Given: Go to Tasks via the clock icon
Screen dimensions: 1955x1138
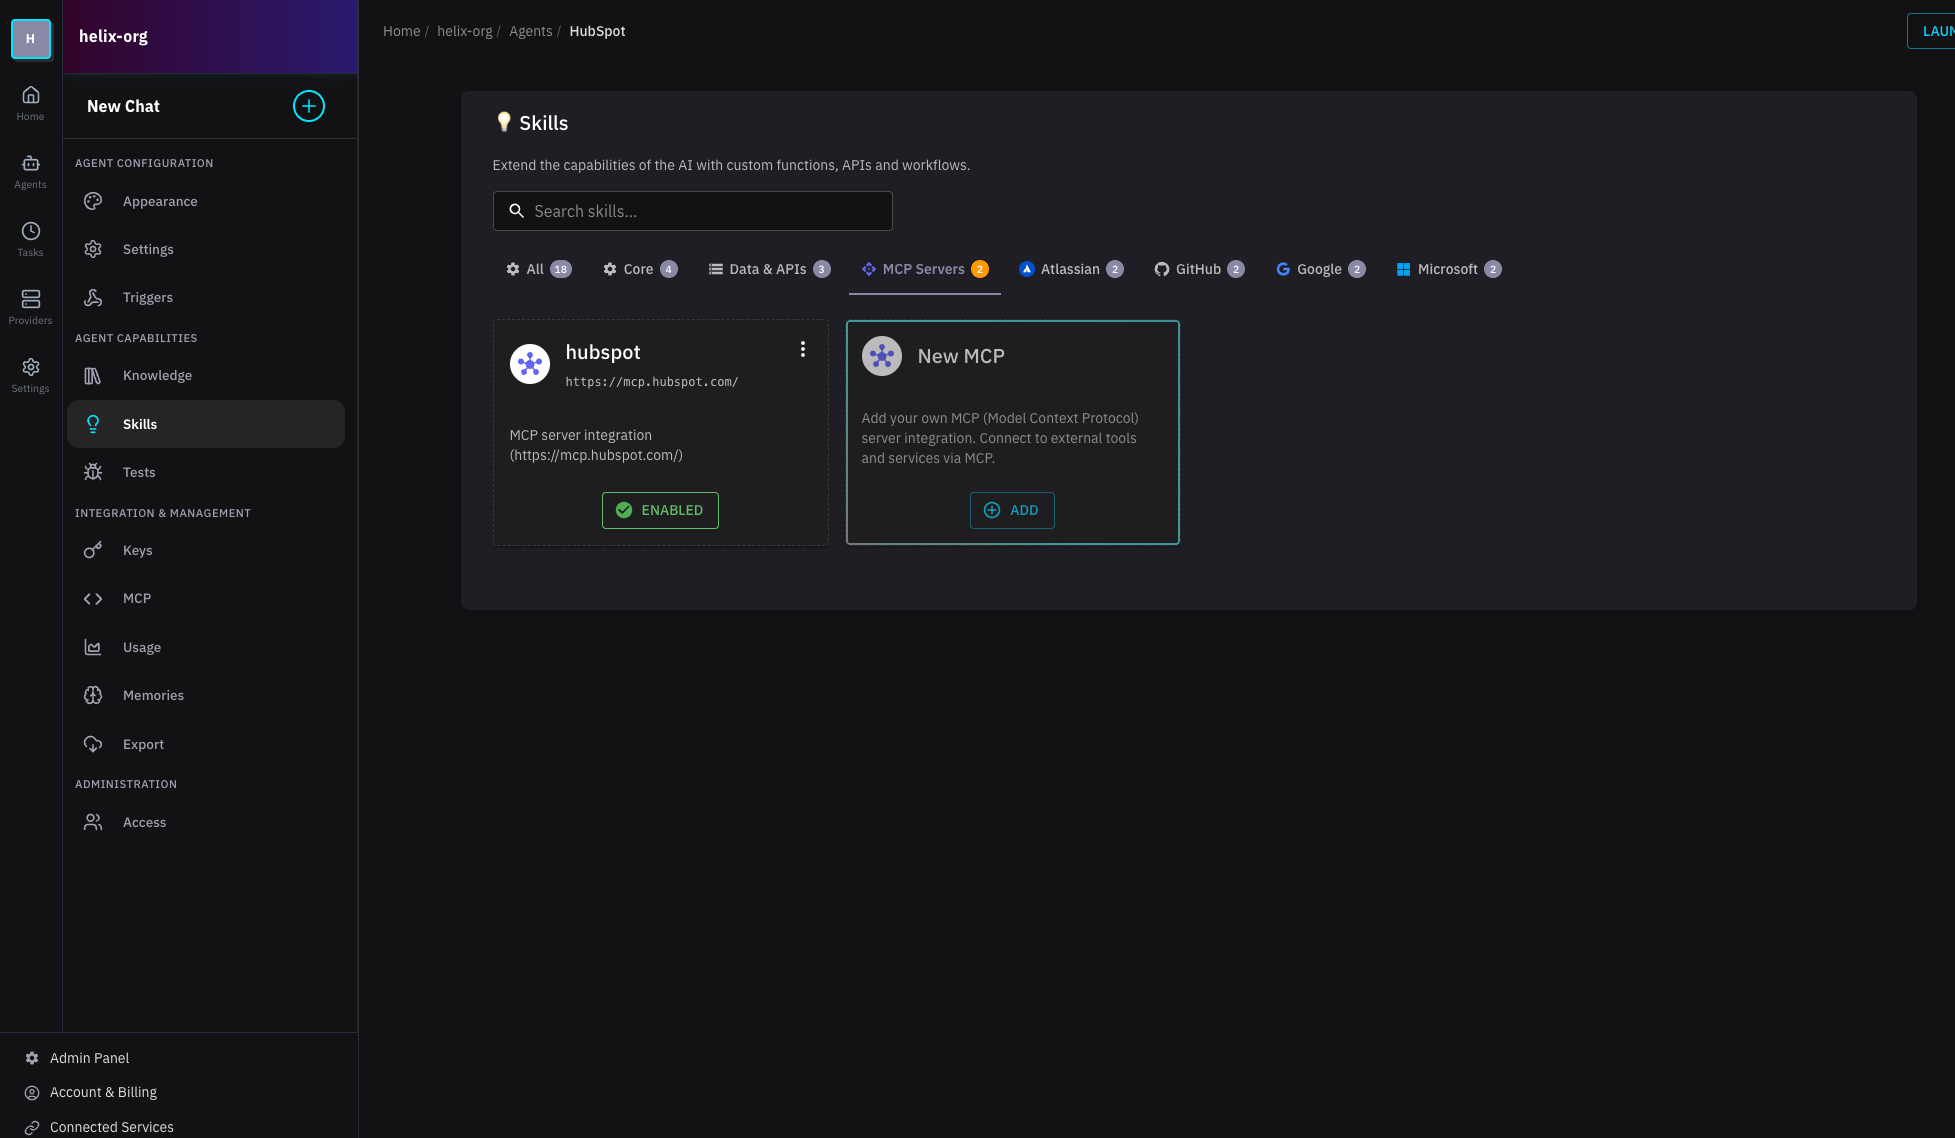Looking at the screenshot, I should 30,239.
